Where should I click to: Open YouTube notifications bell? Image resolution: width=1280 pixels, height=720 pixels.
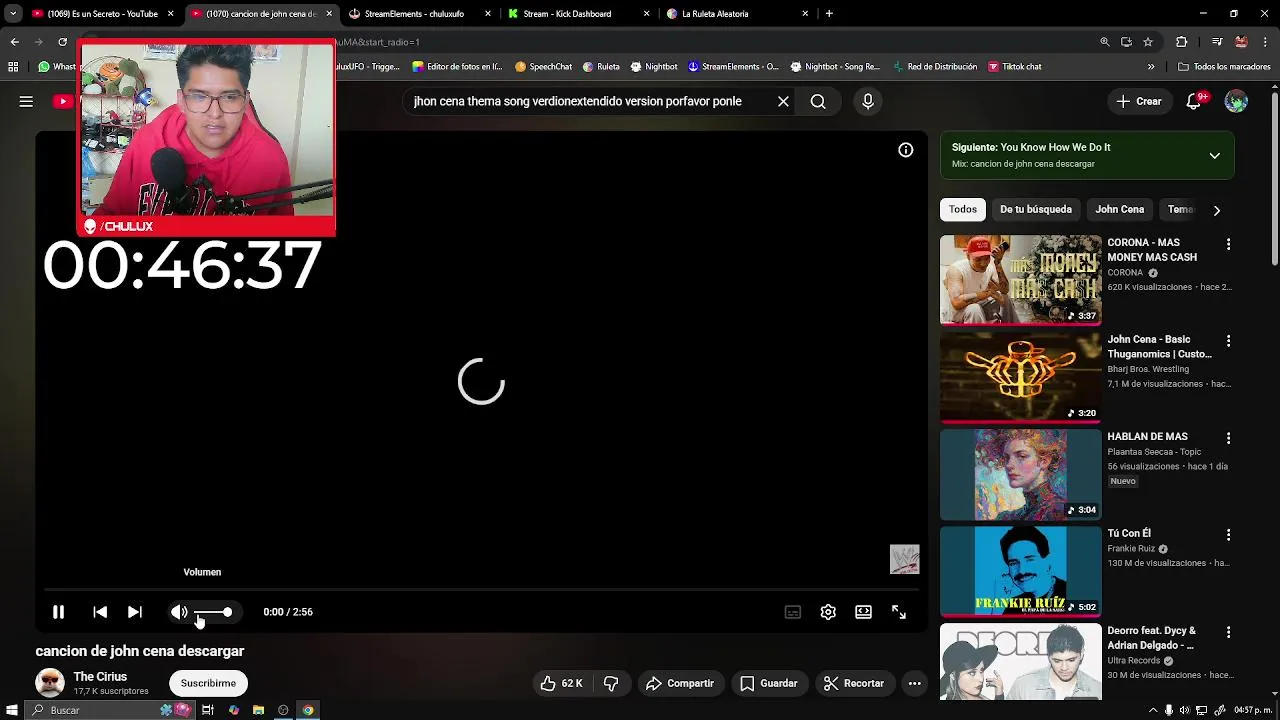point(1194,101)
